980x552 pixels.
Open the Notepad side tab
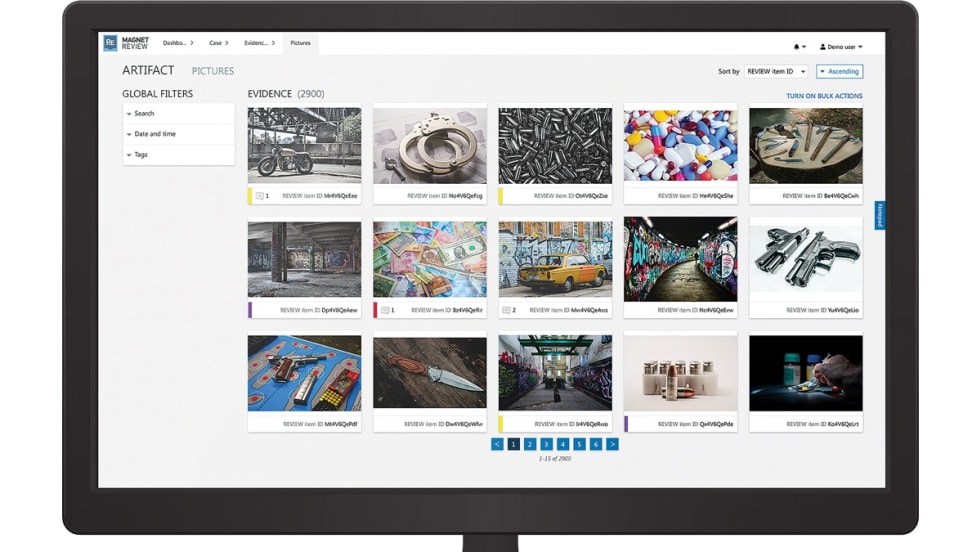(880, 215)
